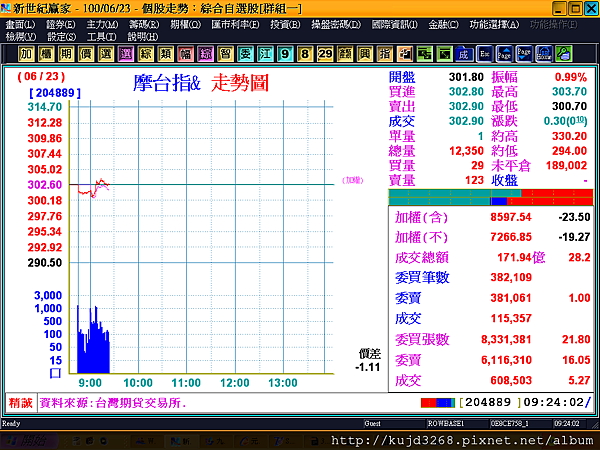Screen dimensions: 600x450
Task: Select the 成交總額 171.94億 value
Action: pos(521,258)
